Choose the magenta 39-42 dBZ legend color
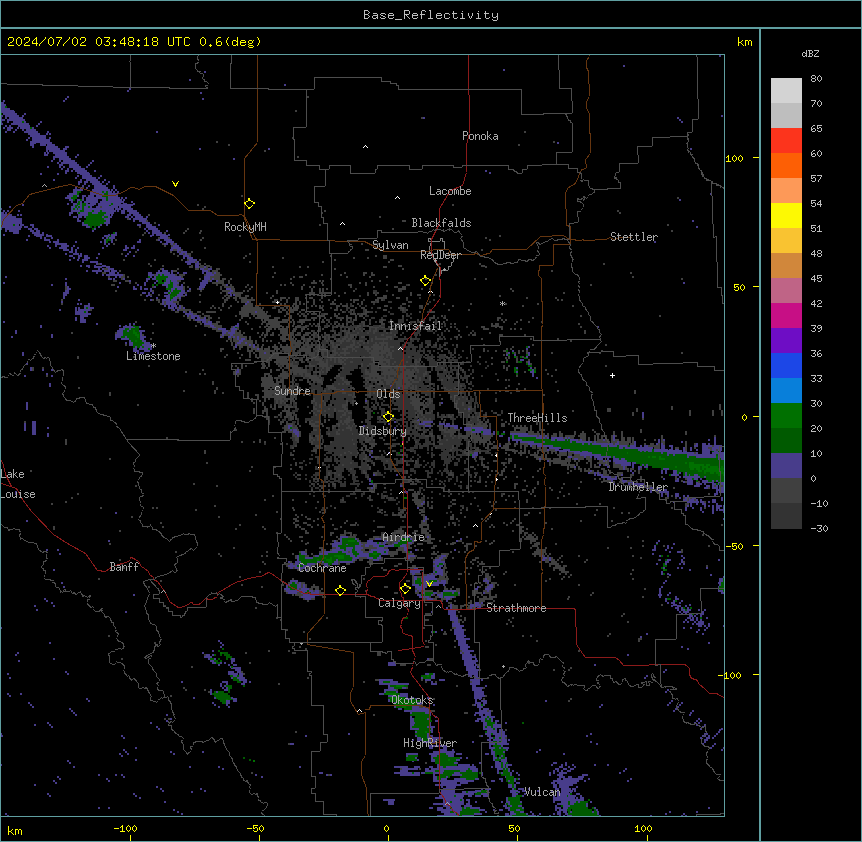This screenshot has height=842, width=862. click(x=786, y=315)
